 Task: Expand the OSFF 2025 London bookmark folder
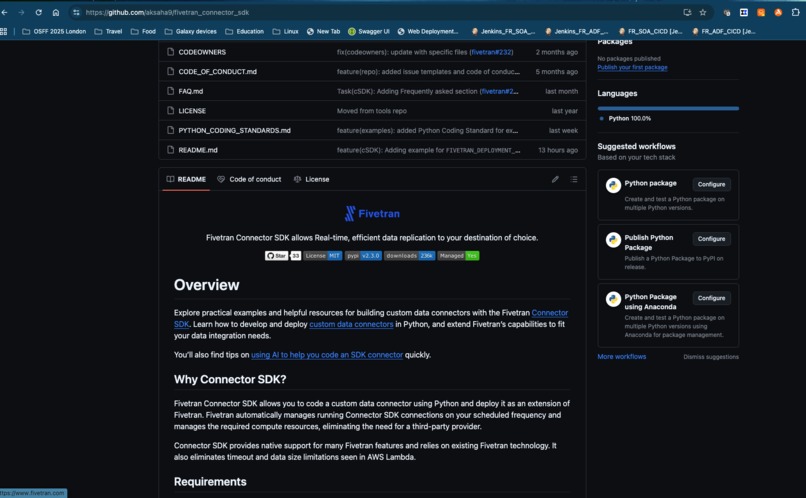[x=54, y=31]
